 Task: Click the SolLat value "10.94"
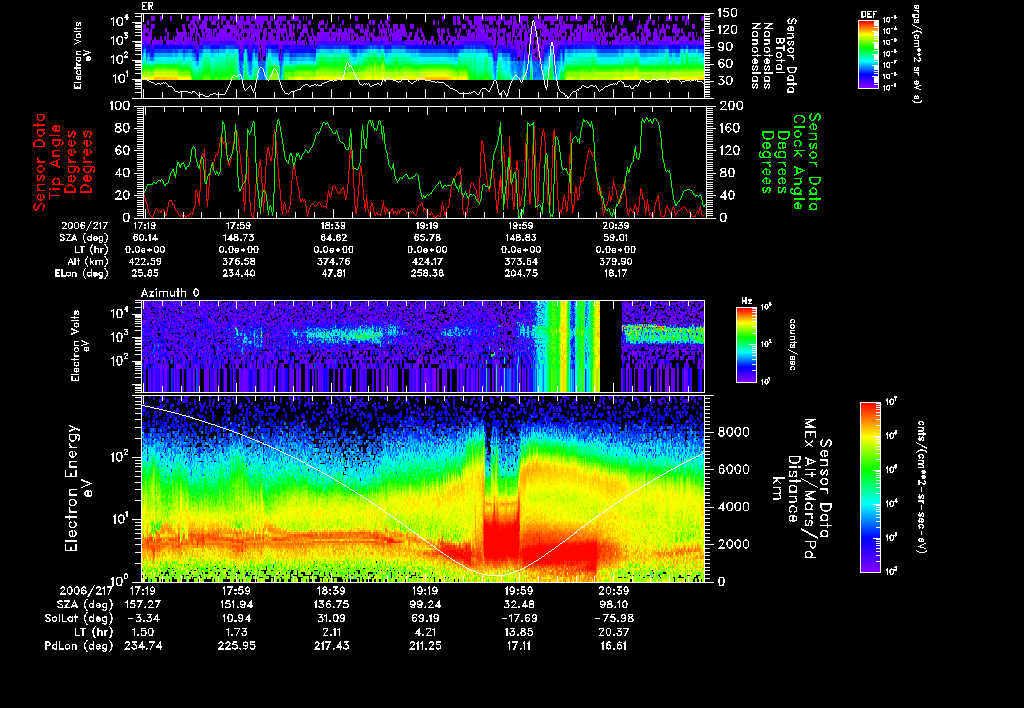pyautogui.click(x=236, y=618)
